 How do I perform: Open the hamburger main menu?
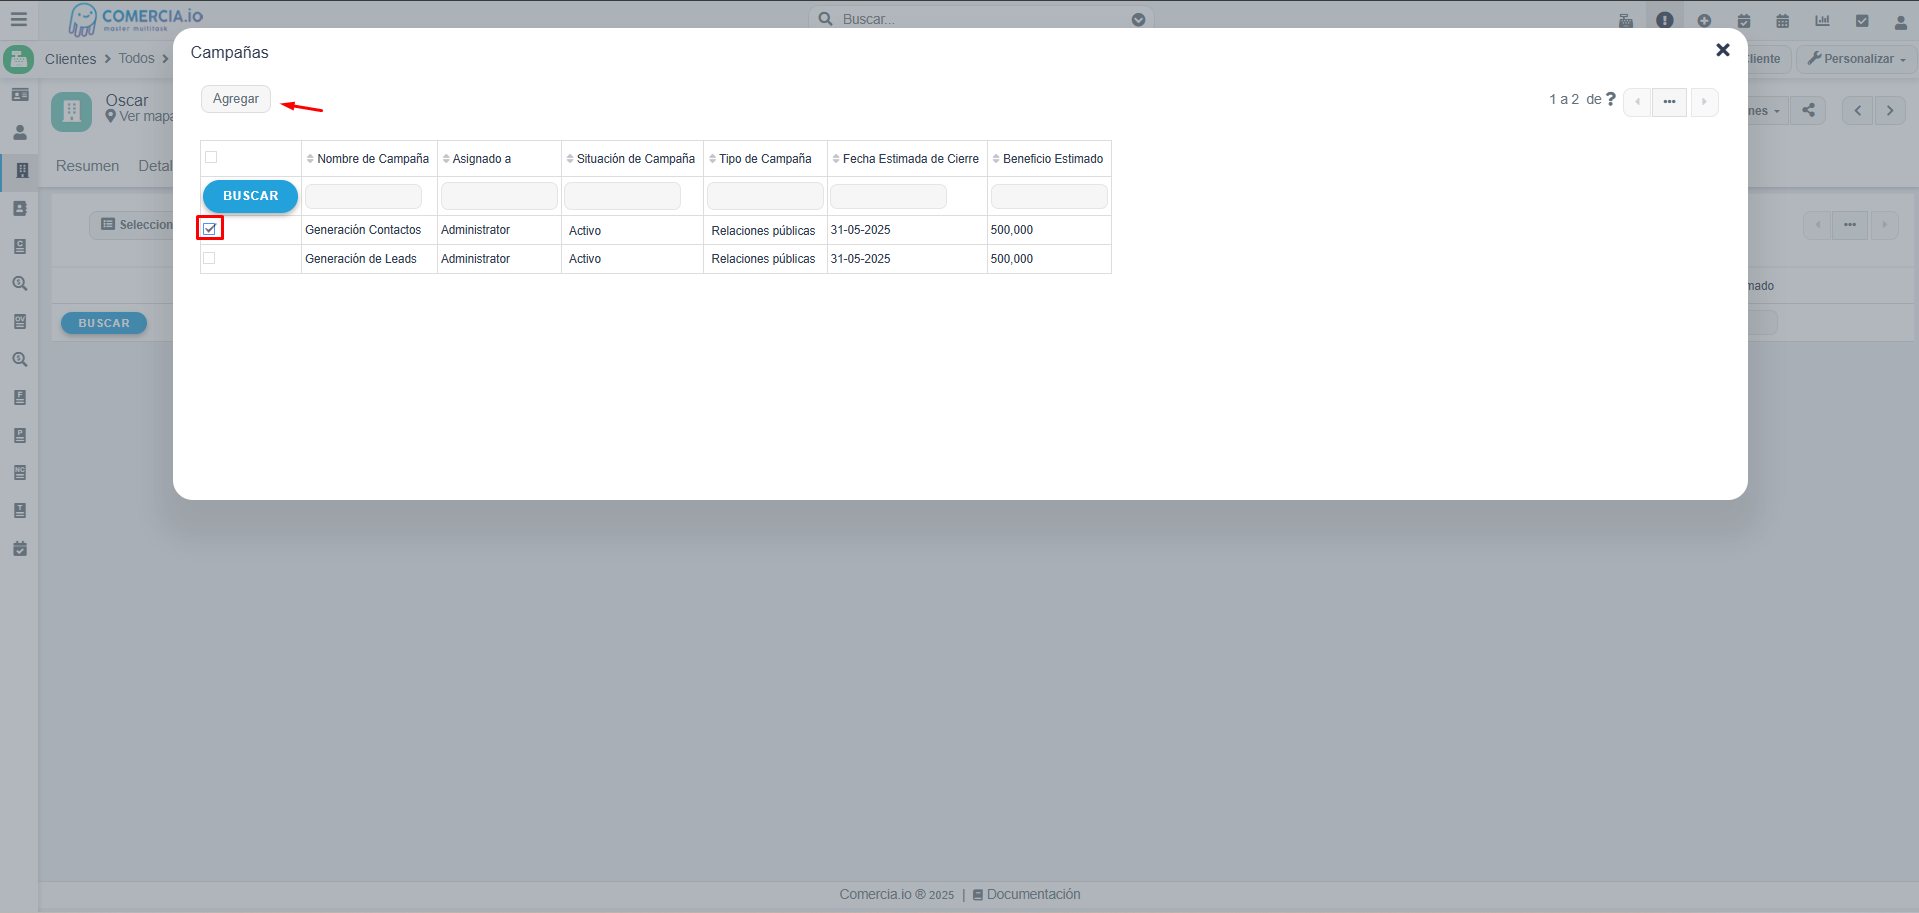pos(19,19)
